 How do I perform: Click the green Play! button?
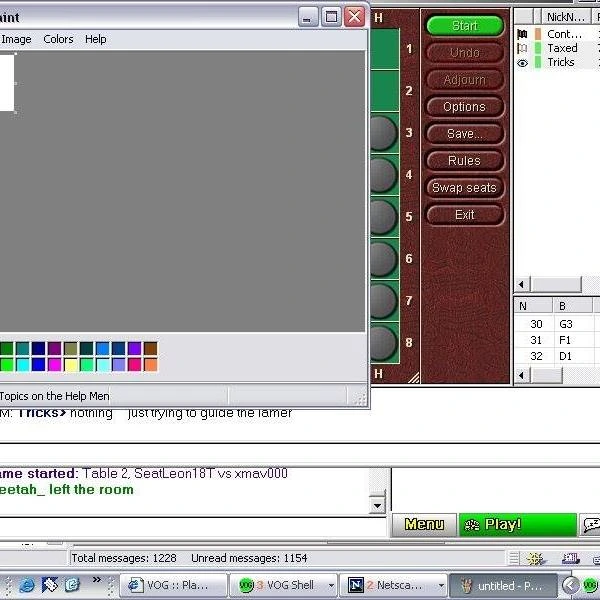[x=518, y=524]
